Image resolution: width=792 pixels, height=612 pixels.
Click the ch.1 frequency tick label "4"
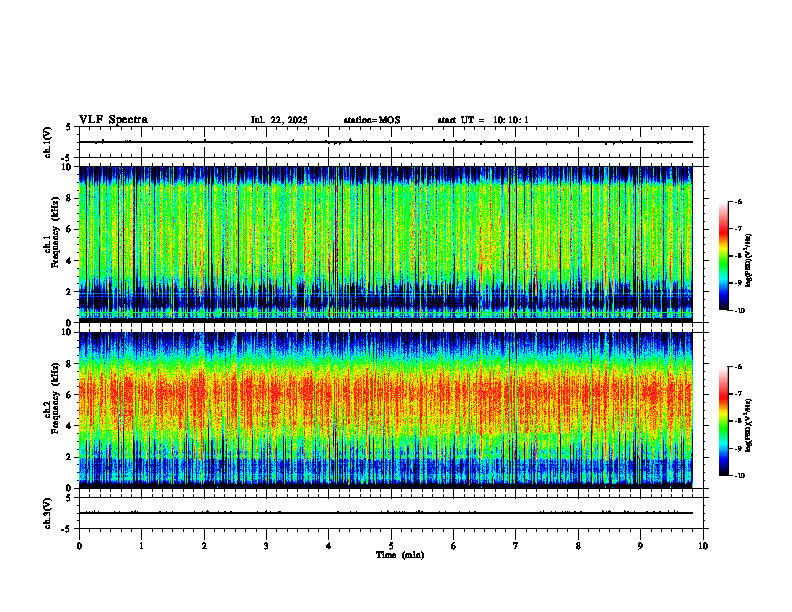click(70, 261)
